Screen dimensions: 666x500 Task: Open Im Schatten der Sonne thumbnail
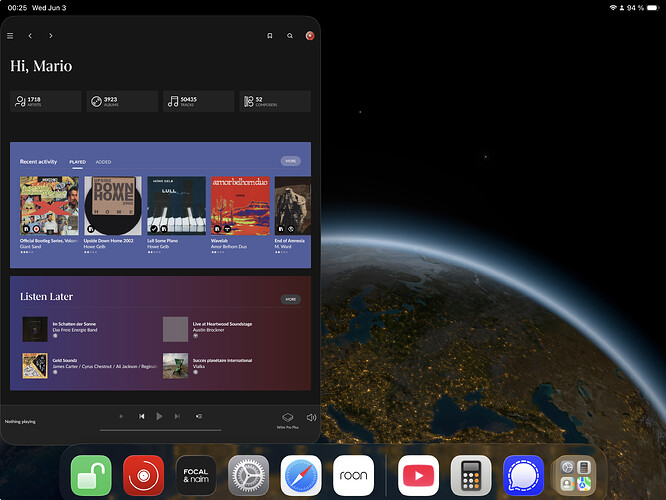[35, 329]
